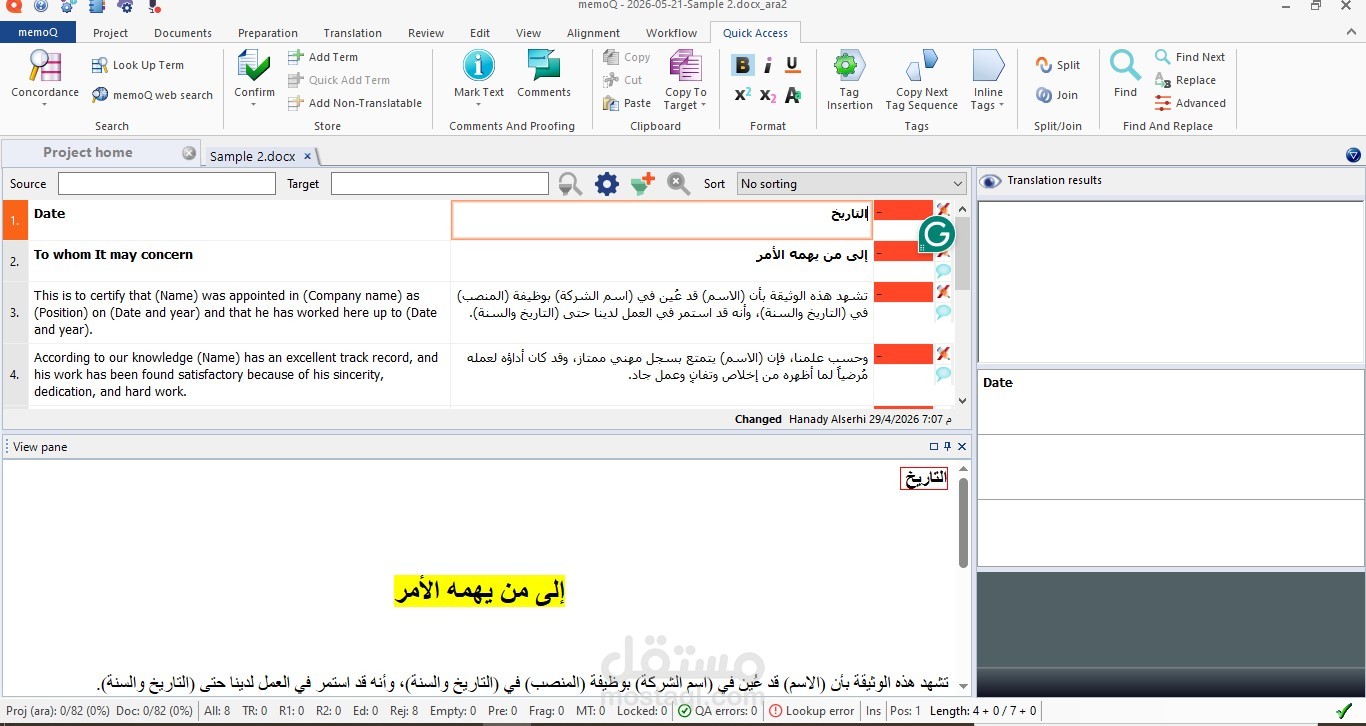Click the rejected status mark on row 3
1366x726 pixels.
coord(943,291)
